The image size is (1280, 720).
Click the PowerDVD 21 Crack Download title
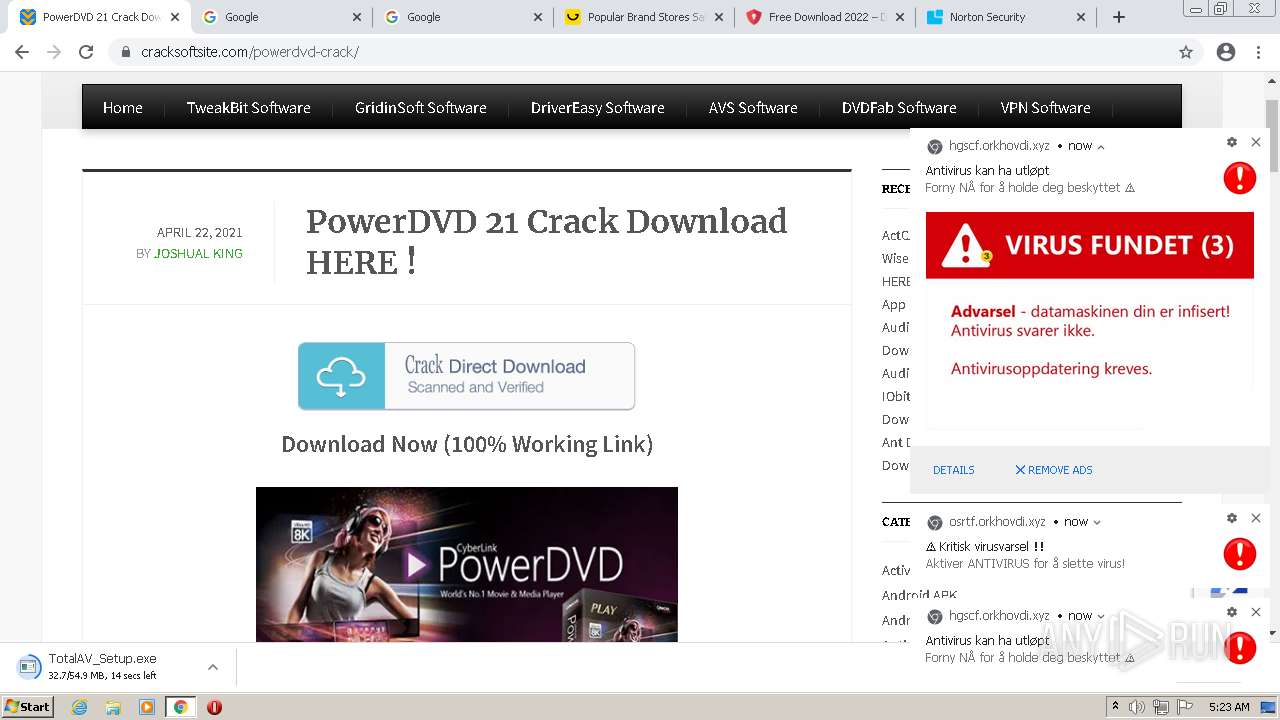point(547,242)
